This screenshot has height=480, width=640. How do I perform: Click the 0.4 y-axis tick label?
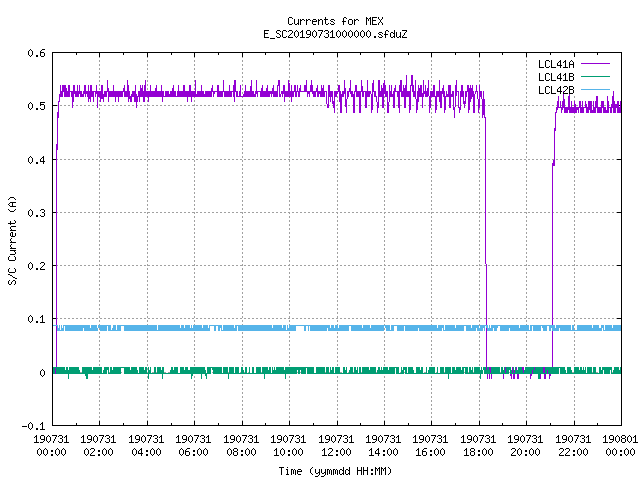click(x=36, y=160)
